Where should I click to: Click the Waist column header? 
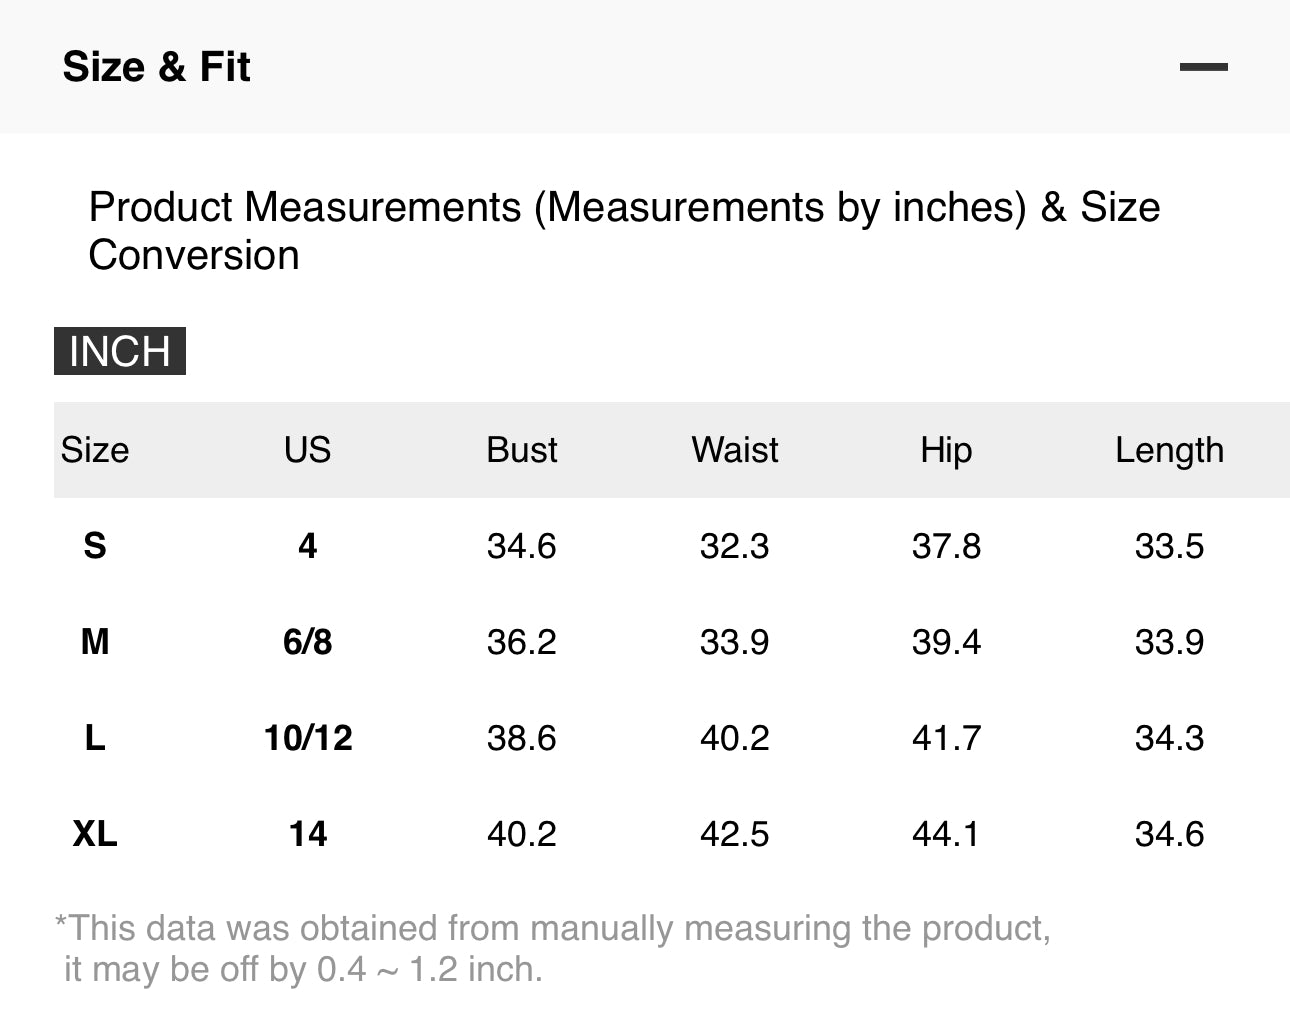coord(735,450)
